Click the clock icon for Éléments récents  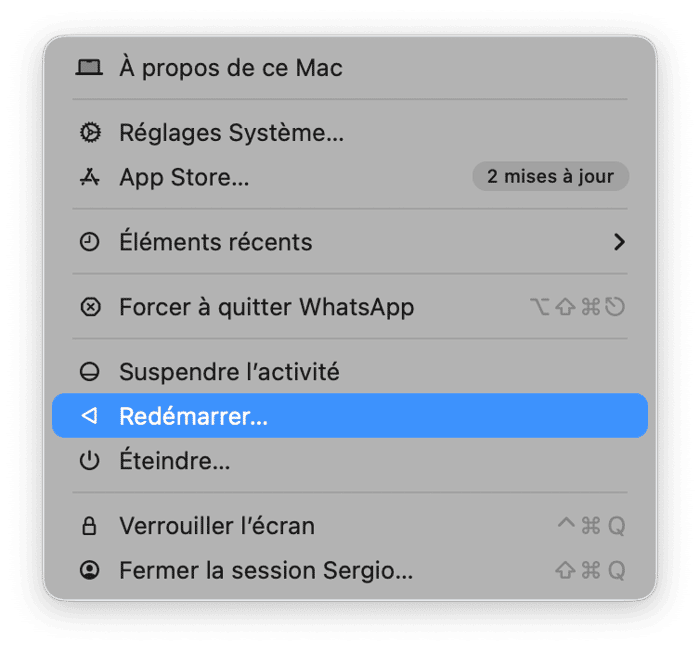[x=90, y=242]
